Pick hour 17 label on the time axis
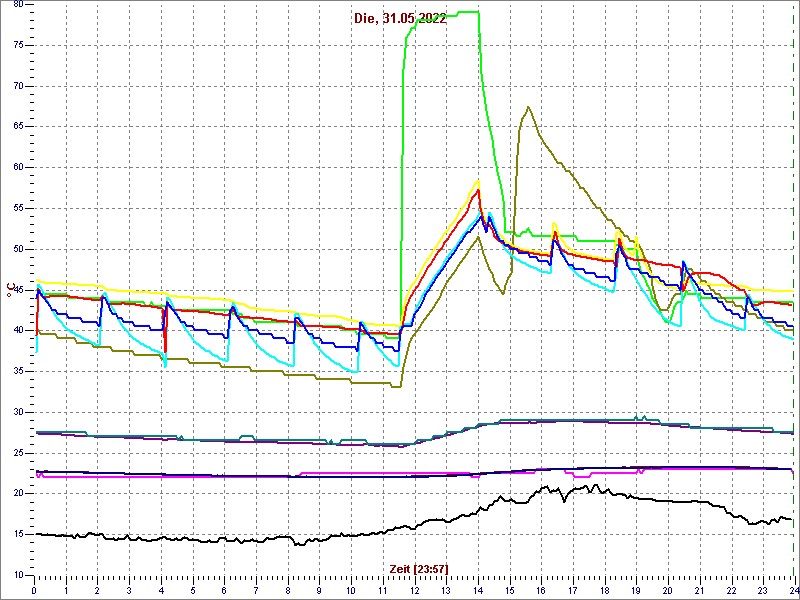The width and height of the screenshot is (800, 600). point(572,591)
